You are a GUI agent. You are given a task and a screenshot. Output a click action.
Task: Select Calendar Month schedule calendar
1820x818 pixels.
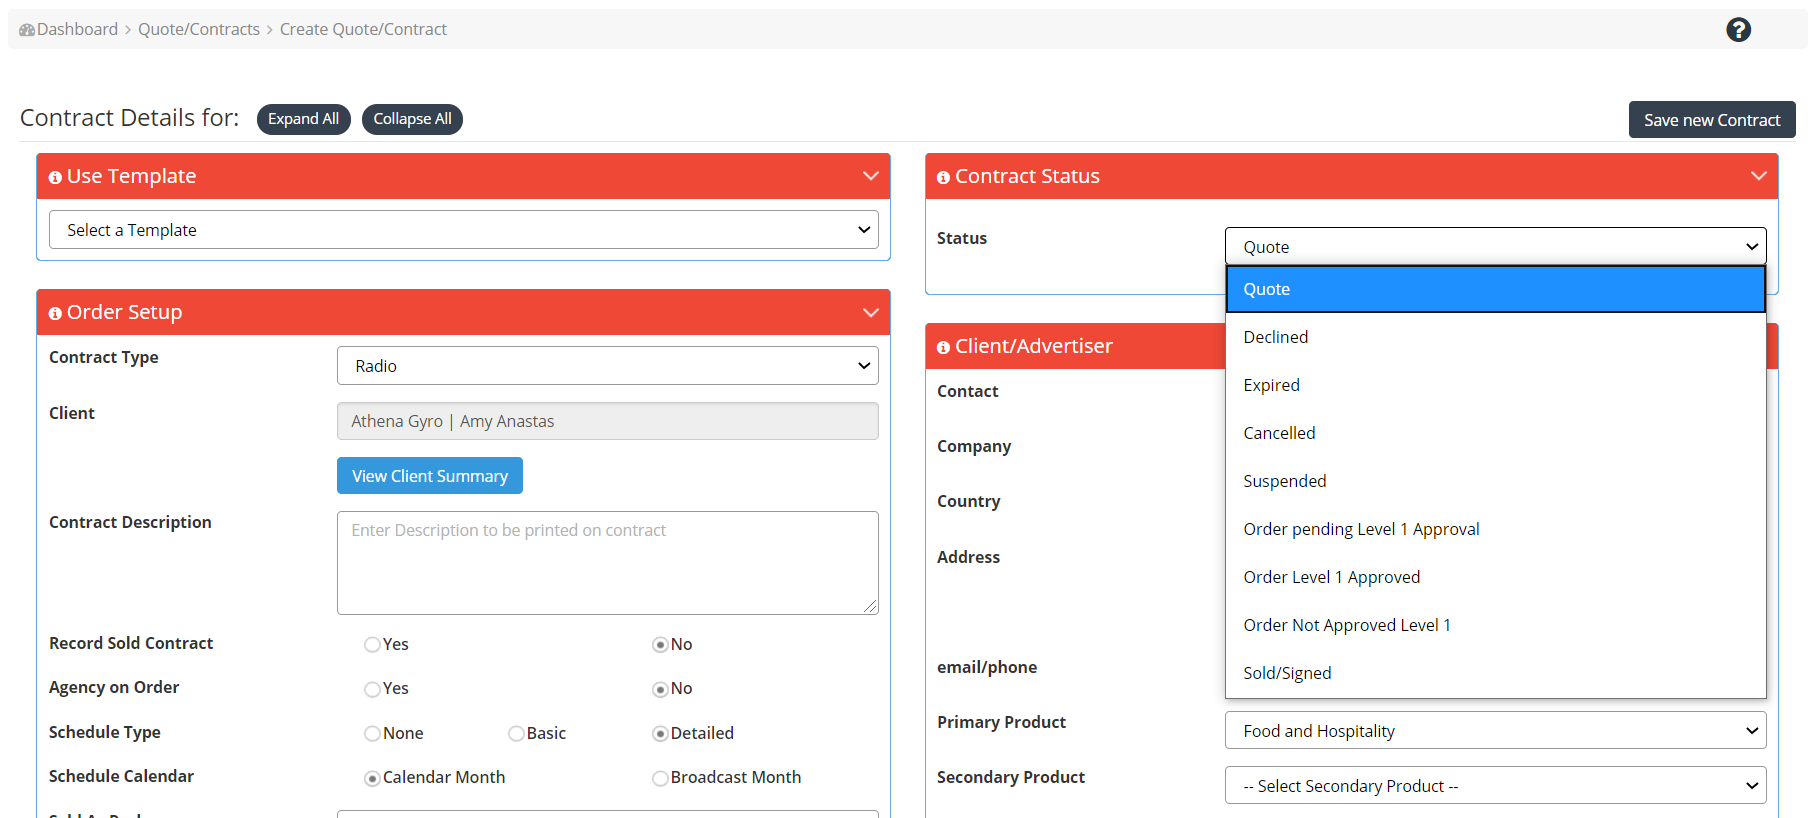pyautogui.click(x=372, y=778)
